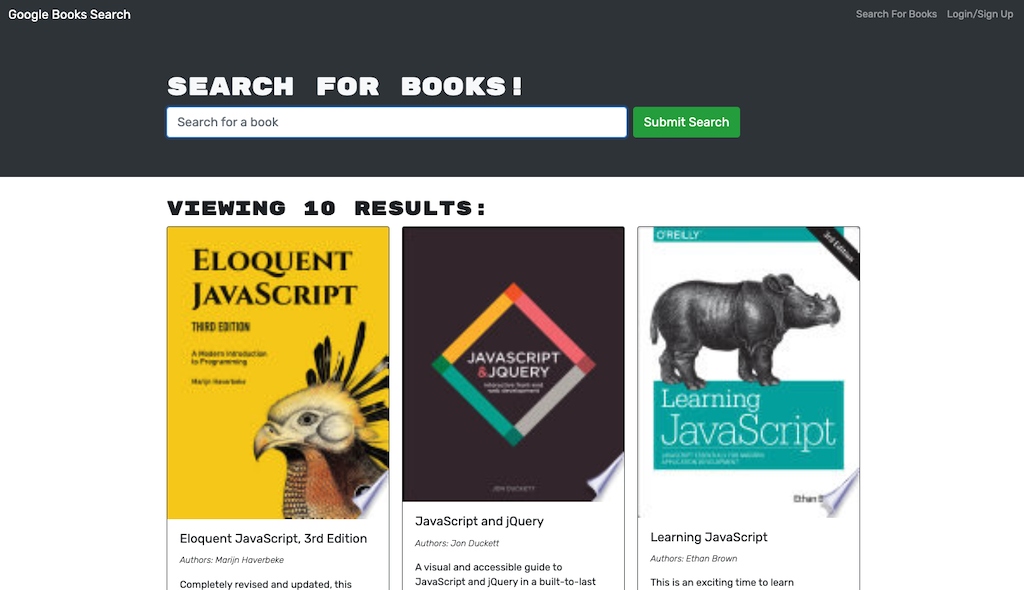1024x590 pixels.
Task: Click the Eloquent JavaScript cover image
Action: [x=278, y=372]
